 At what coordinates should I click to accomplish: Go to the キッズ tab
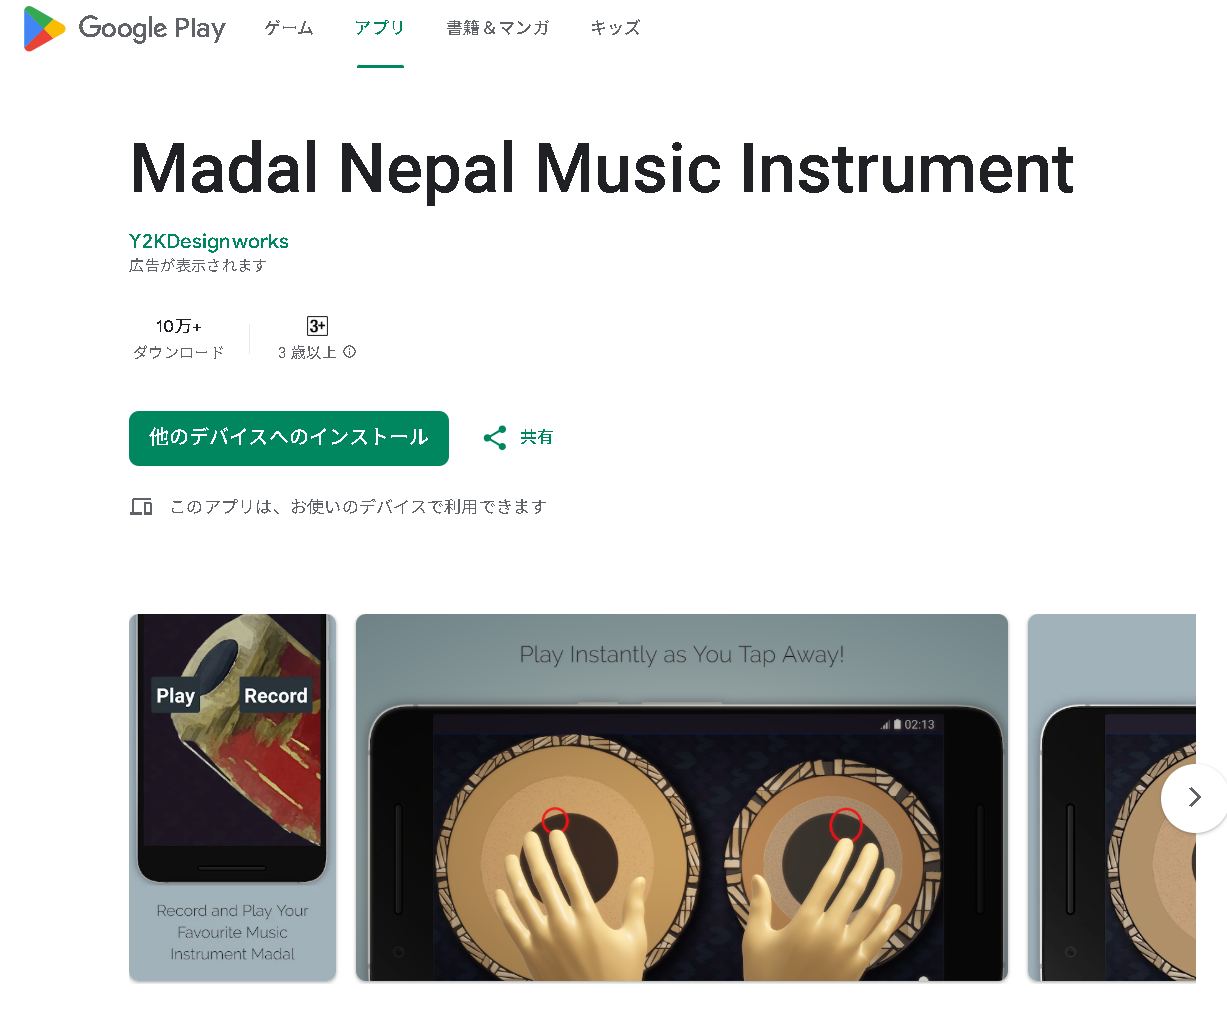[x=615, y=28]
